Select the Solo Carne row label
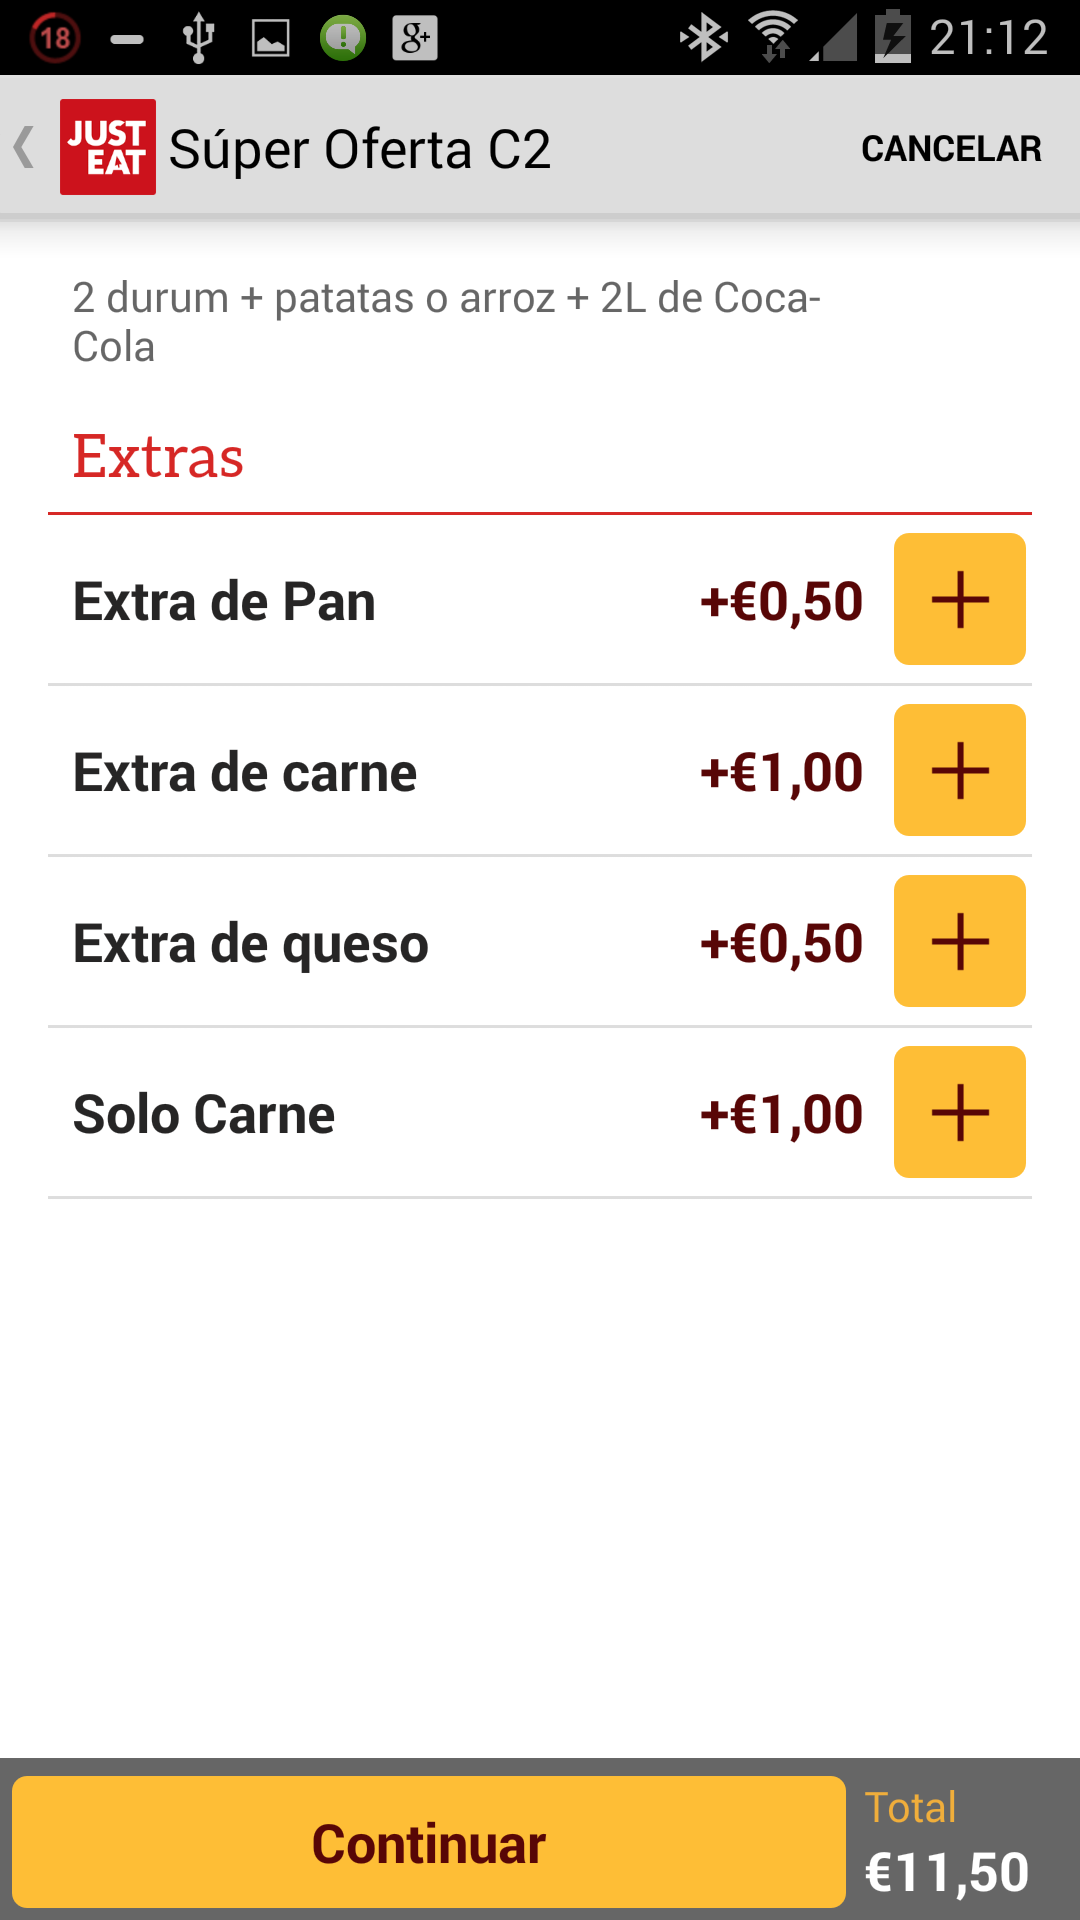Screen dimensions: 1080x1920 (x=204, y=1115)
